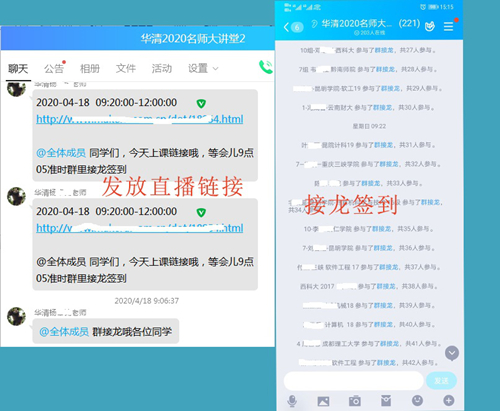Screen dimensions: 500x411
Task: Switch to the 公告 tab
Action: [54, 68]
